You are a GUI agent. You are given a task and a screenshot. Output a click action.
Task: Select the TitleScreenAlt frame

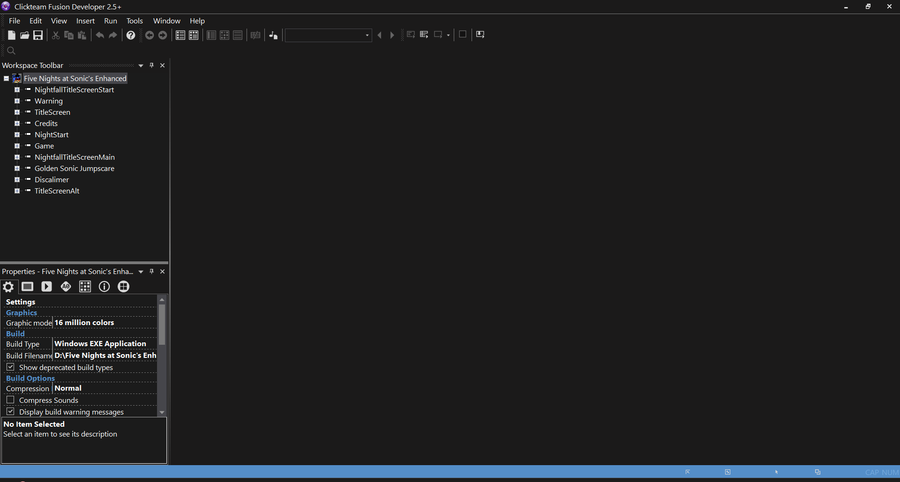click(57, 191)
